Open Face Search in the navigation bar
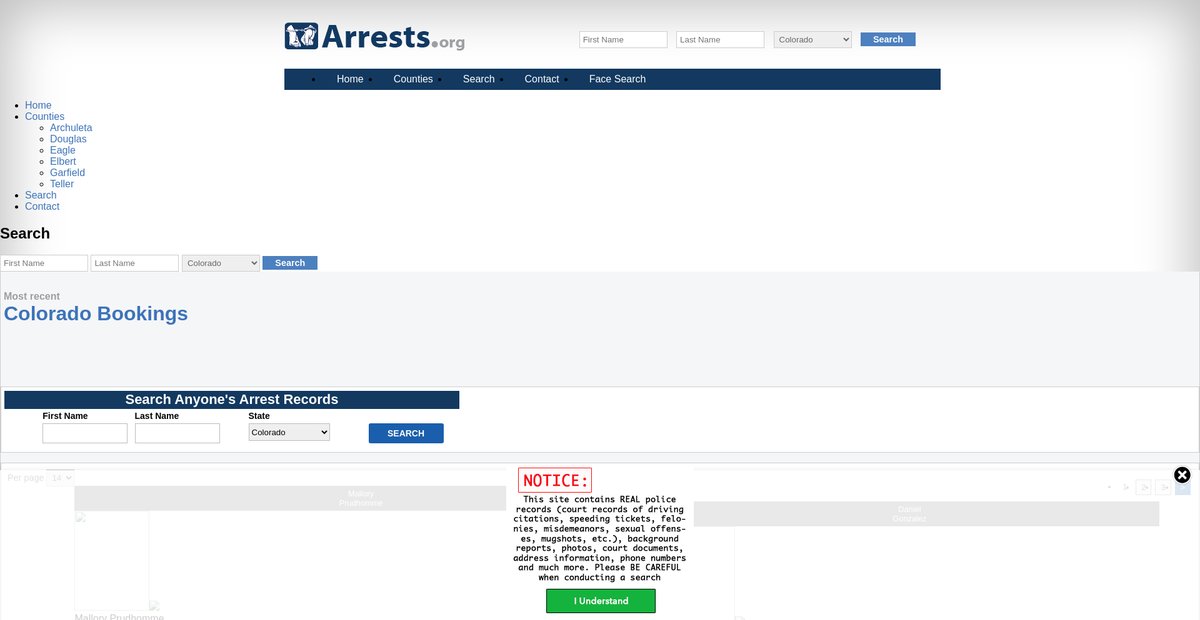This screenshot has width=1200, height=620. click(x=617, y=79)
